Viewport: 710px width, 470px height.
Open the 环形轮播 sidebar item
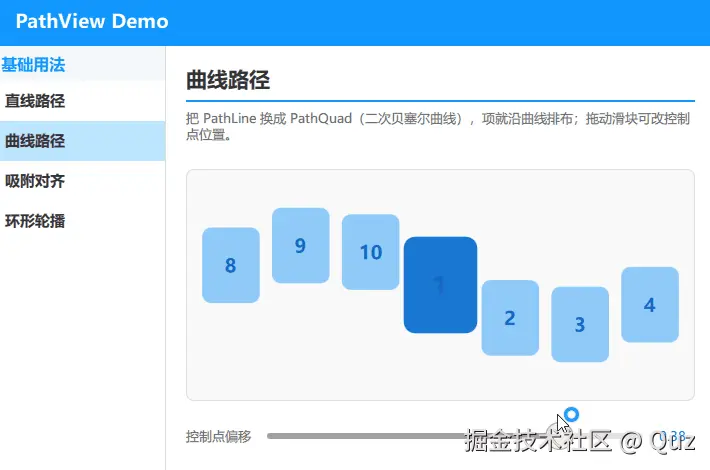point(82,221)
